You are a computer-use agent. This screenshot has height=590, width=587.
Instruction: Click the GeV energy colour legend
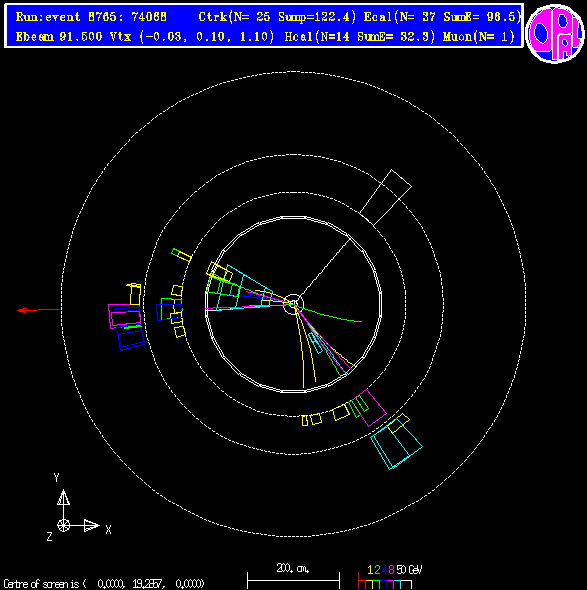[389, 577]
